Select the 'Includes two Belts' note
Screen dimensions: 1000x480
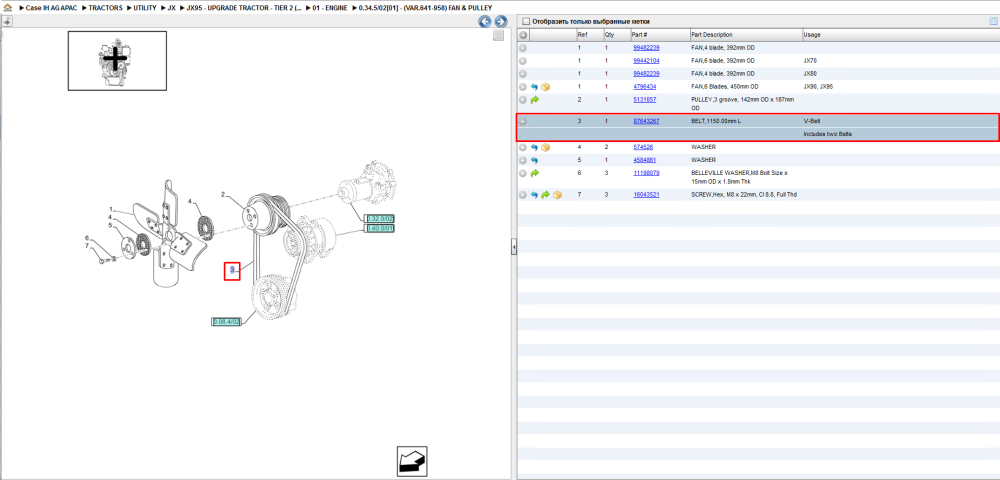[x=828, y=134]
